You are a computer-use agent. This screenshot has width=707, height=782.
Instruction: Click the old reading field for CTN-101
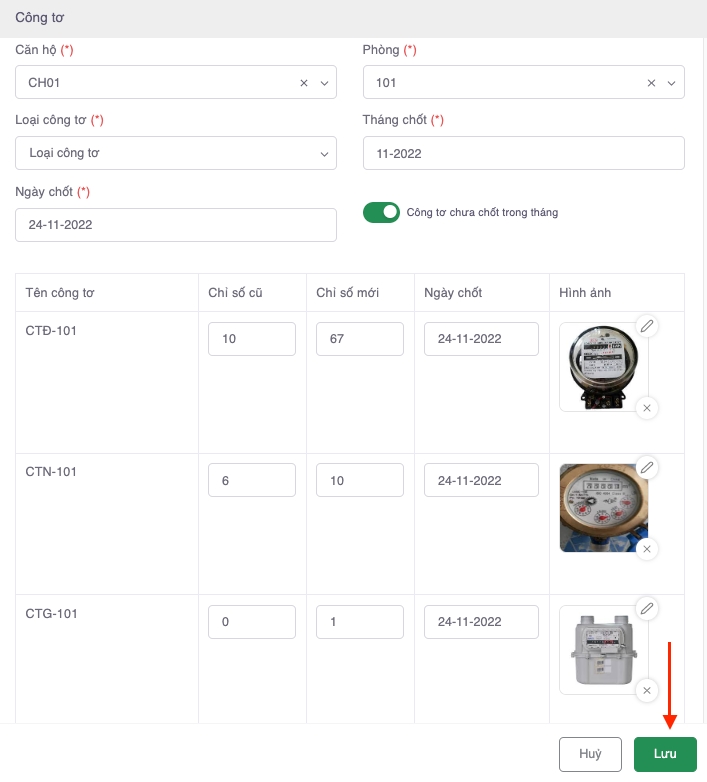click(x=252, y=481)
